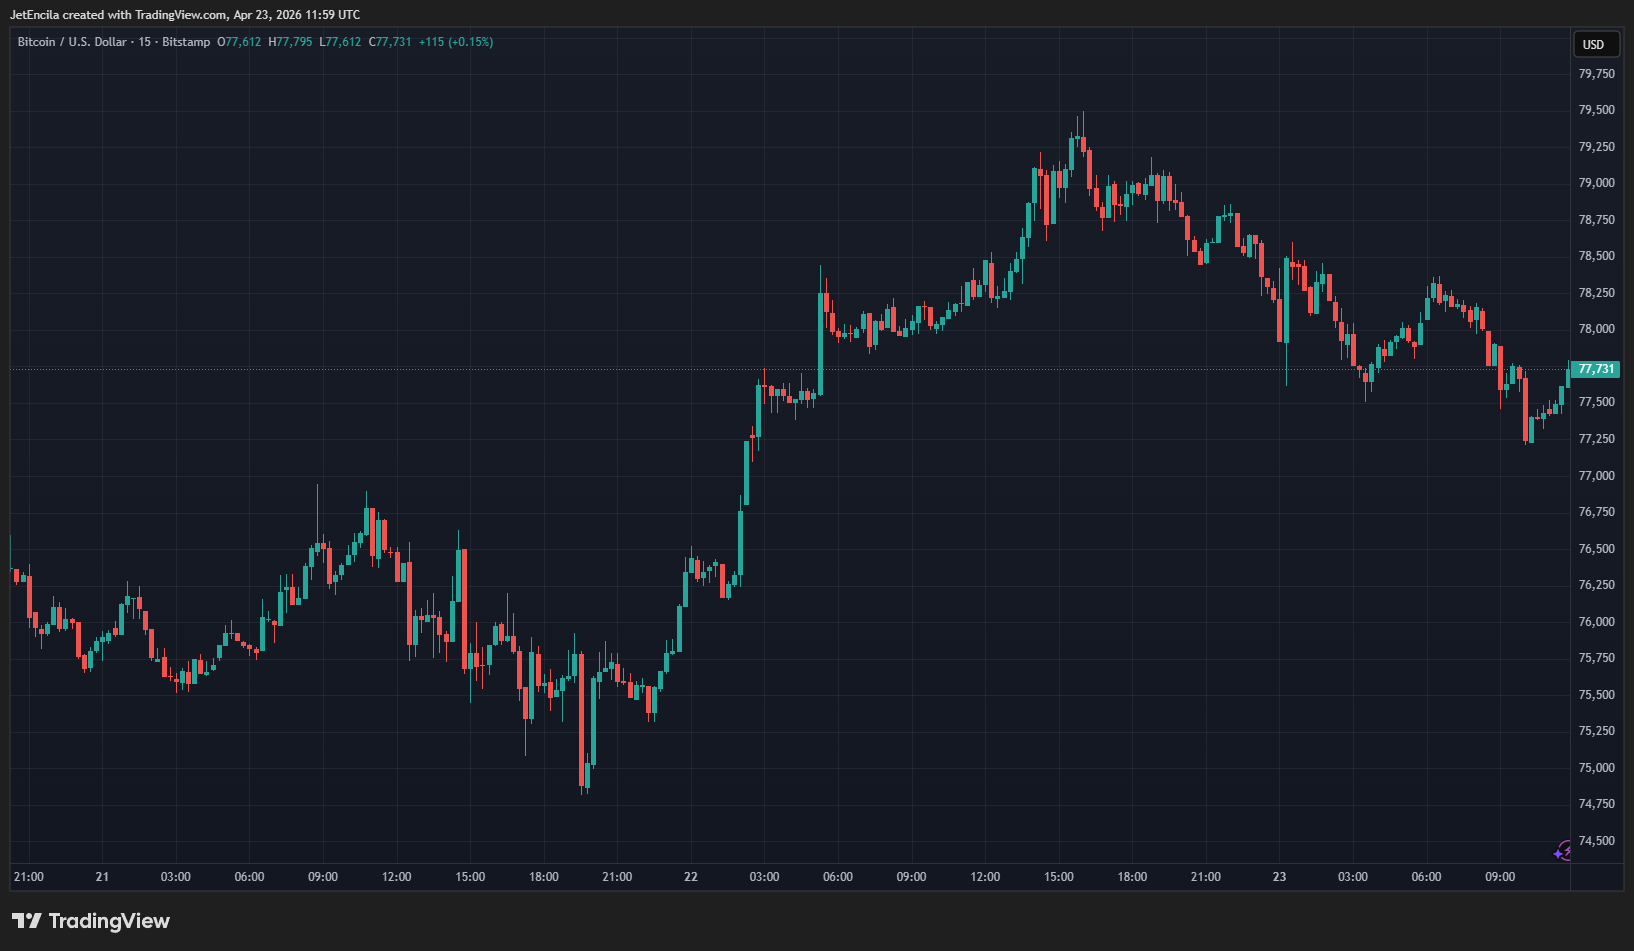Click the last 09:00 time axis label

click(x=1500, y=877)
